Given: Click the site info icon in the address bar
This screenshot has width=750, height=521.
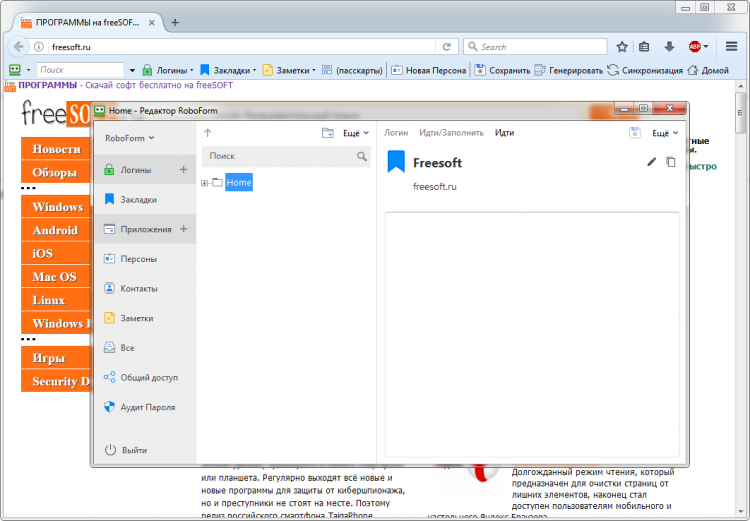Looking at the screenshot, I should pos(39,46).
